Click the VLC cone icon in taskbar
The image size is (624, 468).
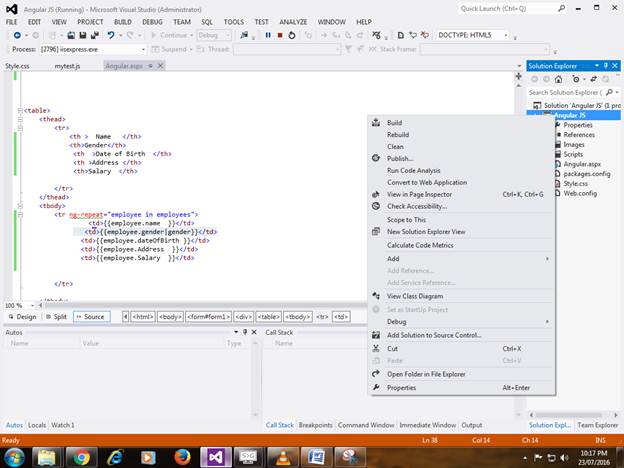point(283,456)
